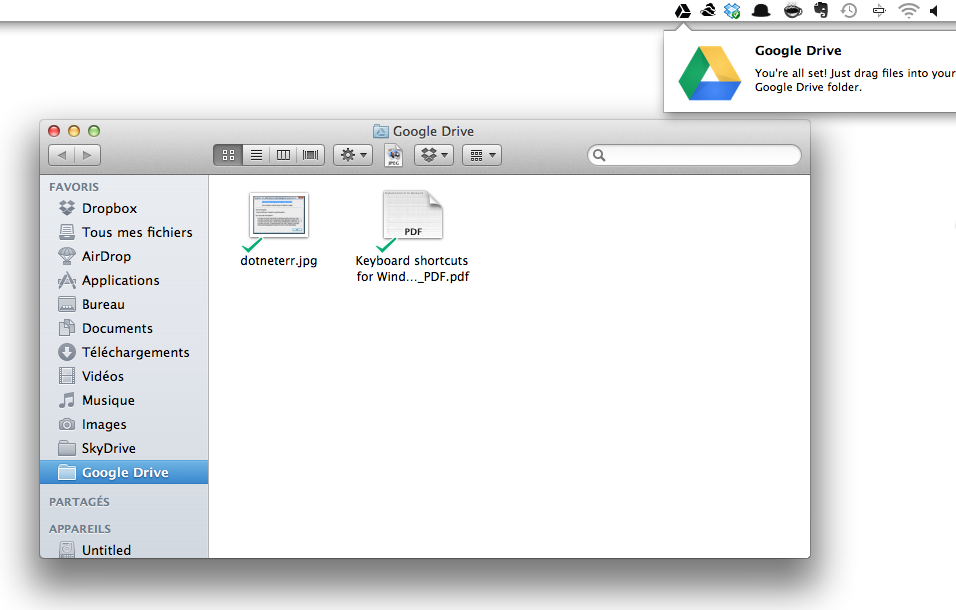Click the JPEG file icon in toolbar
Image resolution: width=956 pixels, height=610 pixels.
pos(394,155)
